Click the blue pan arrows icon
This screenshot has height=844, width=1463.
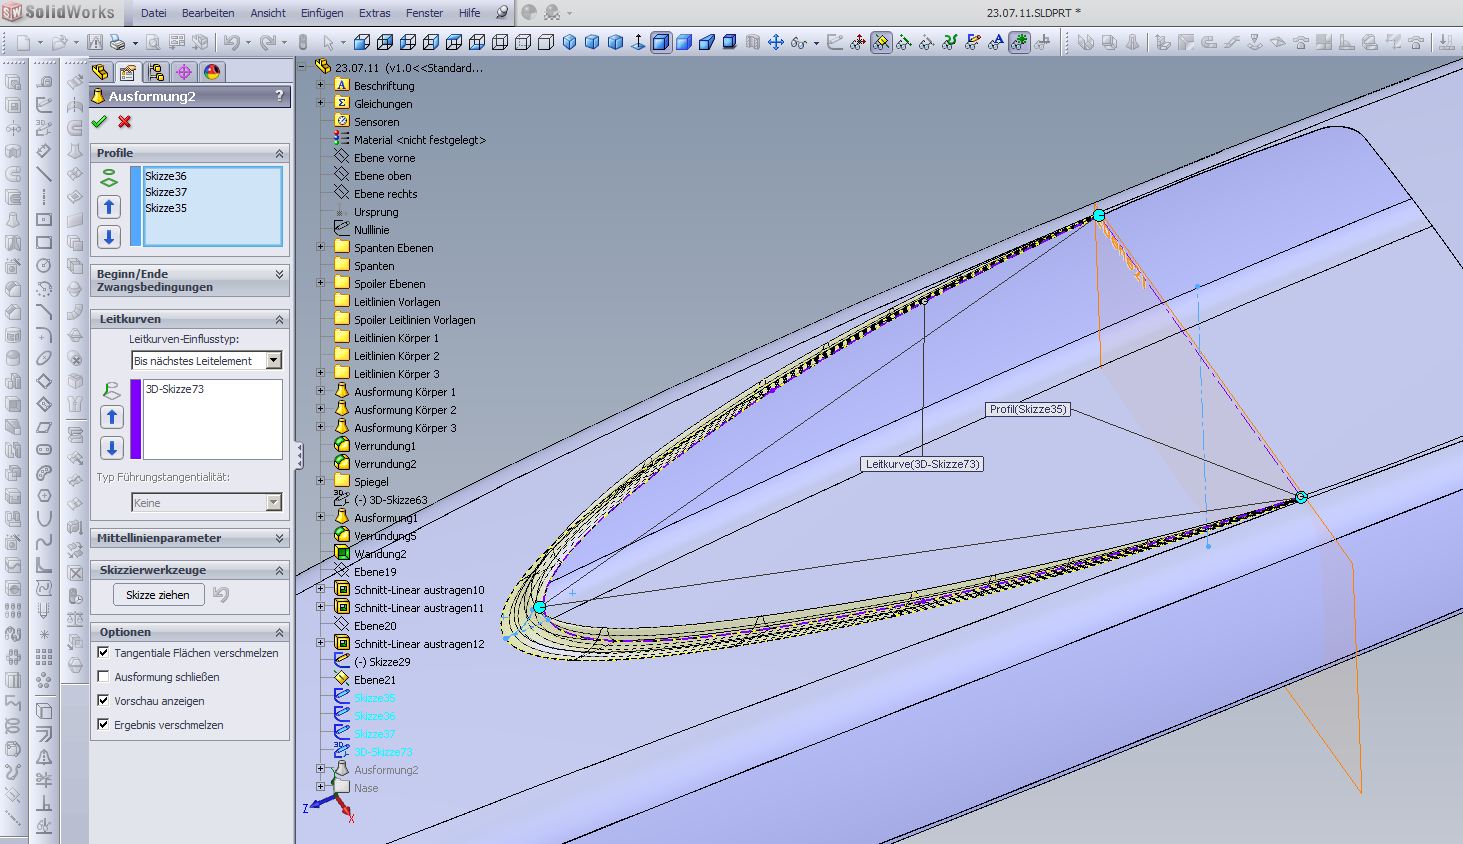click(775, 42)
